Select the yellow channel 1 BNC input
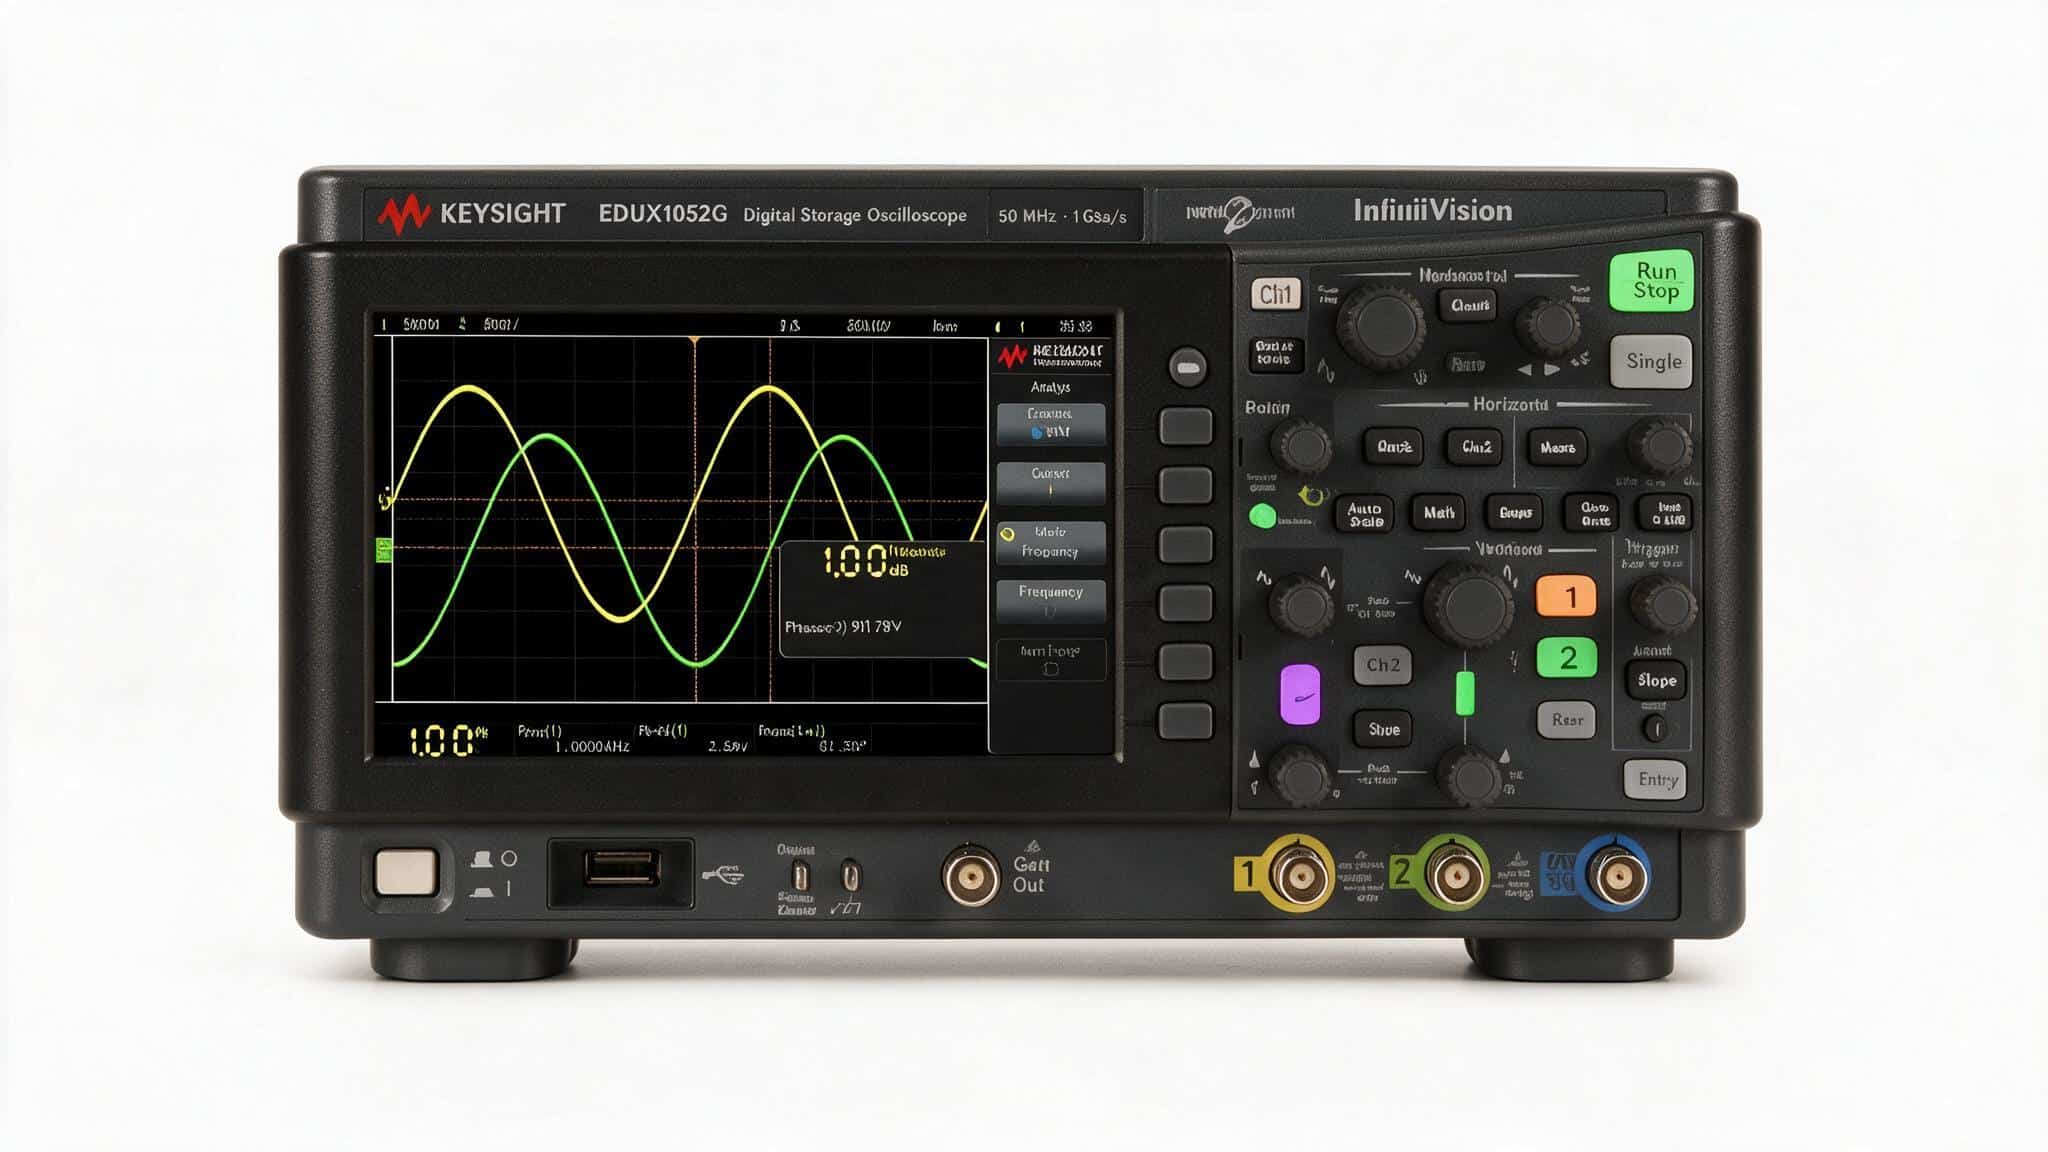 [x=1299, y=876]
